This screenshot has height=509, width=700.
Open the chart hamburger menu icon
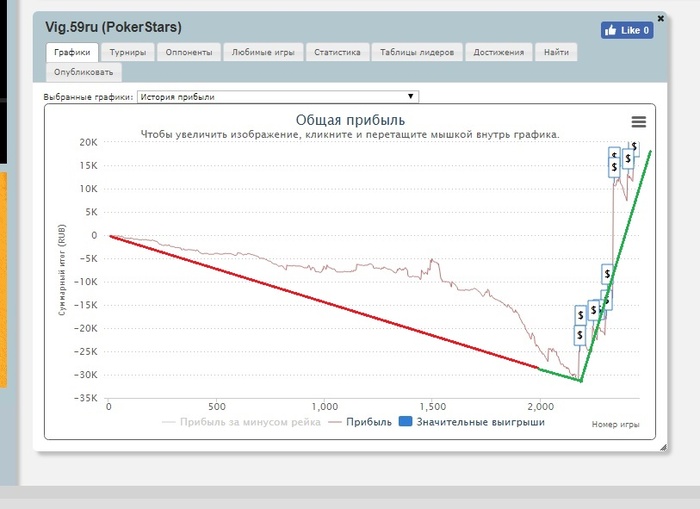click(638, 122)
